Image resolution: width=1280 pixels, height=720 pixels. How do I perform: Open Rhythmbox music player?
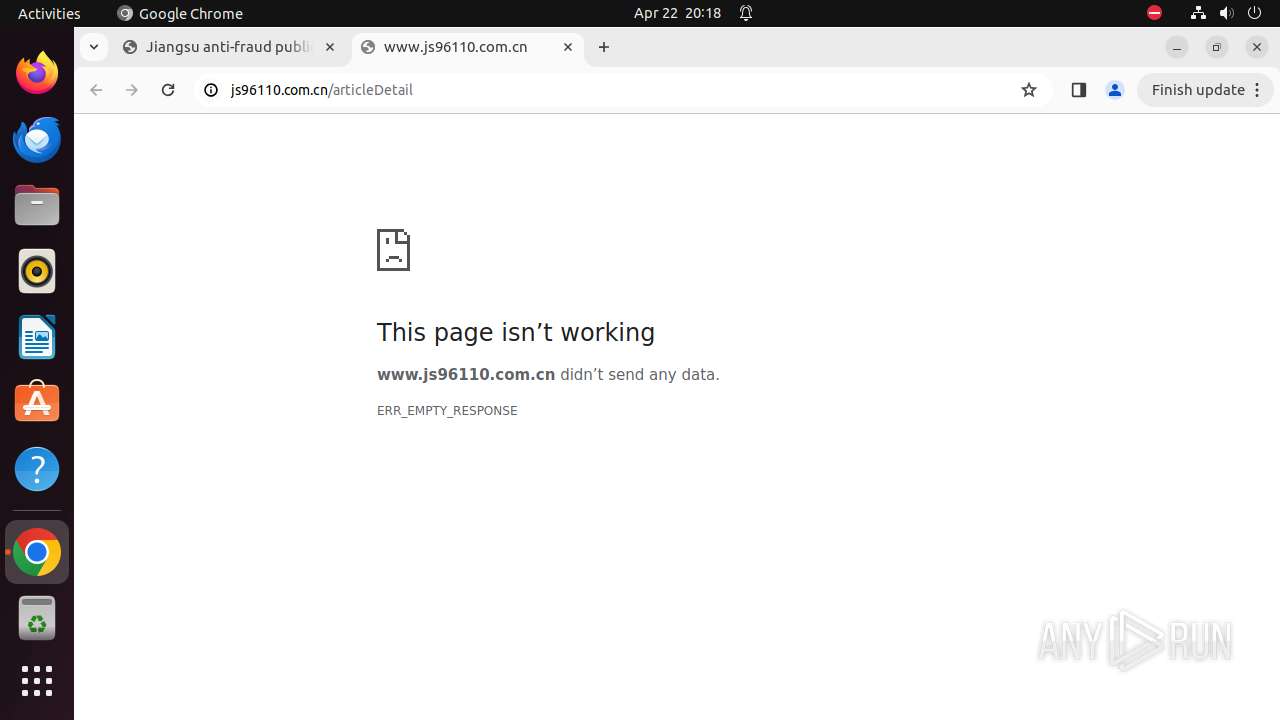click(37, 271)
